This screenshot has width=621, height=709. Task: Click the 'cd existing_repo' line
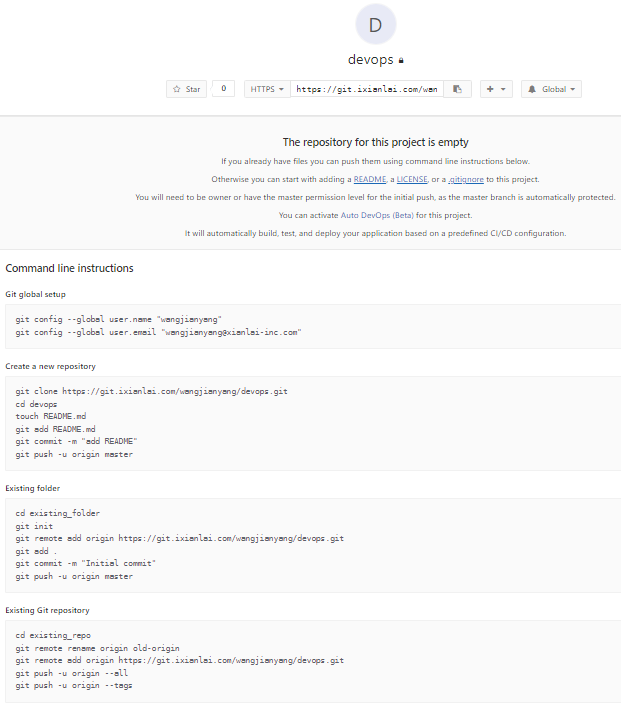pos(53,635)
